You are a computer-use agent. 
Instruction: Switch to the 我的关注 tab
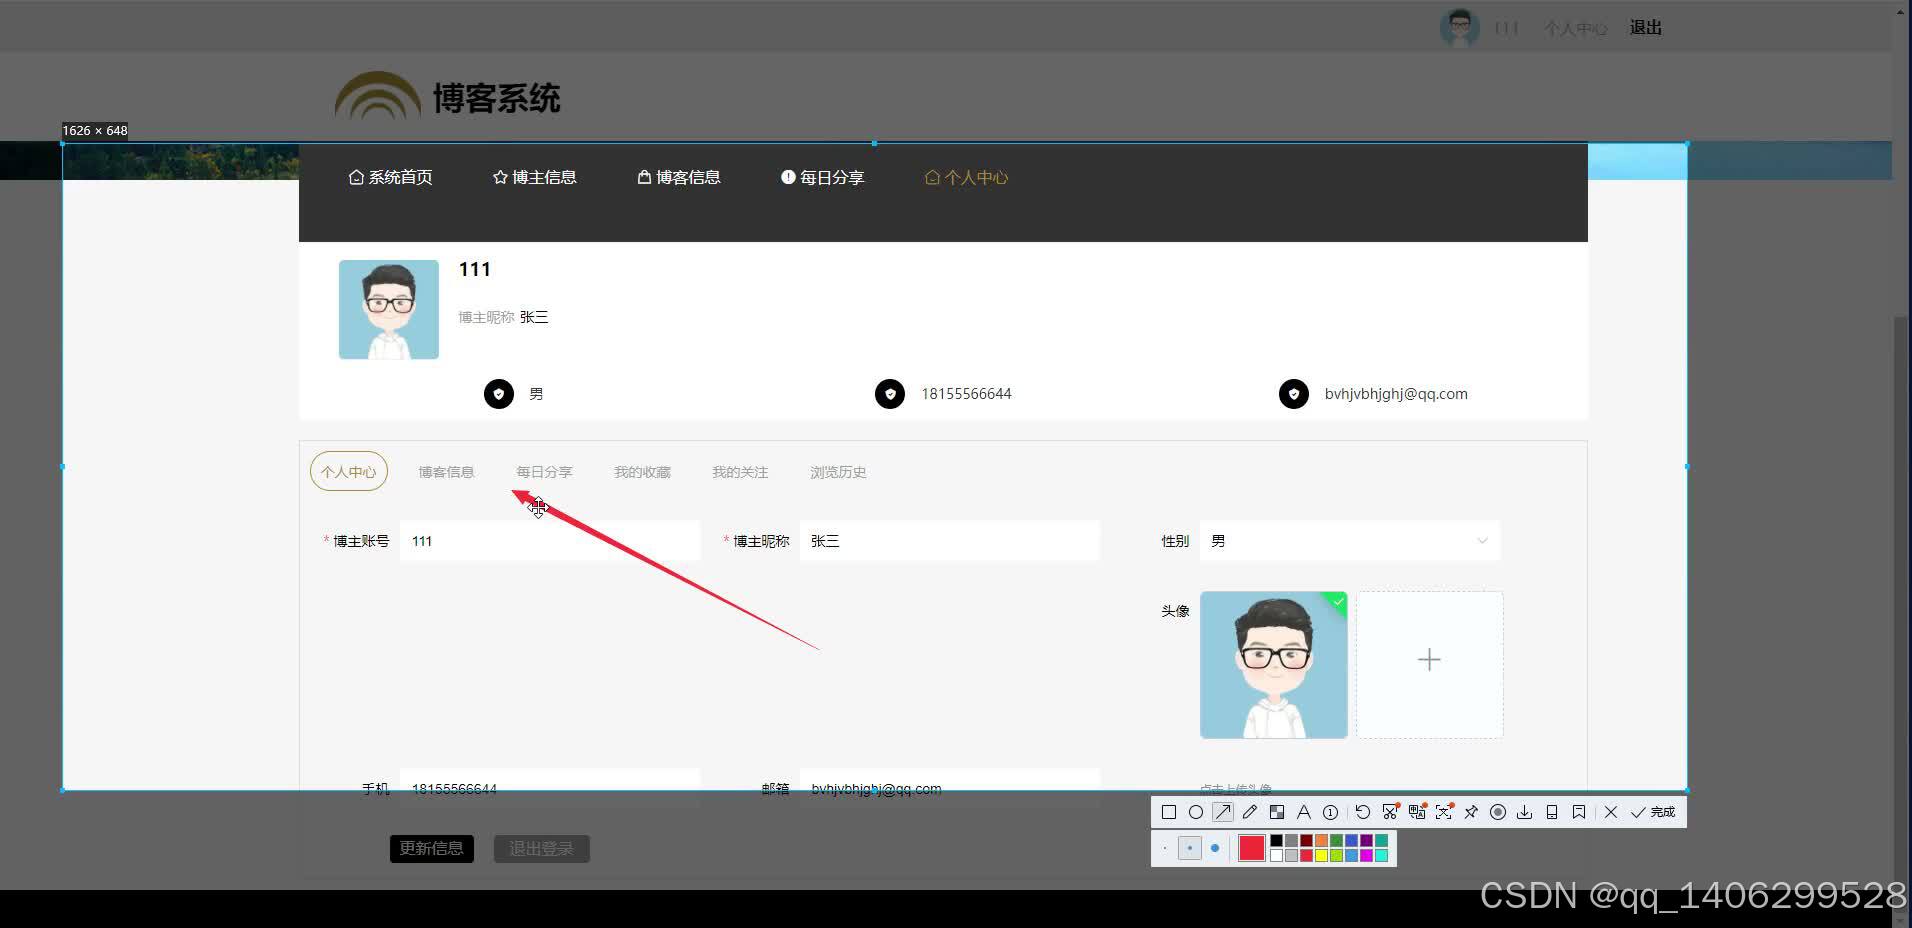[740, 472]
